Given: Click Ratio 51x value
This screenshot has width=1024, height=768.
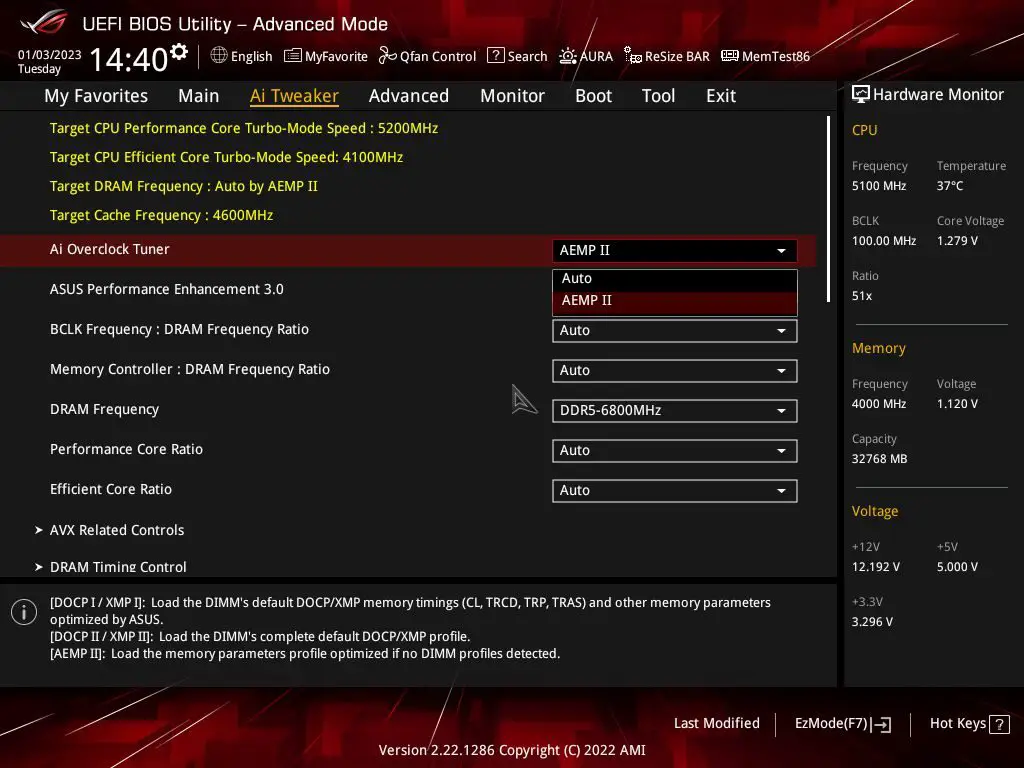Looking at the screenshot, I should click(x=862, y=296).
